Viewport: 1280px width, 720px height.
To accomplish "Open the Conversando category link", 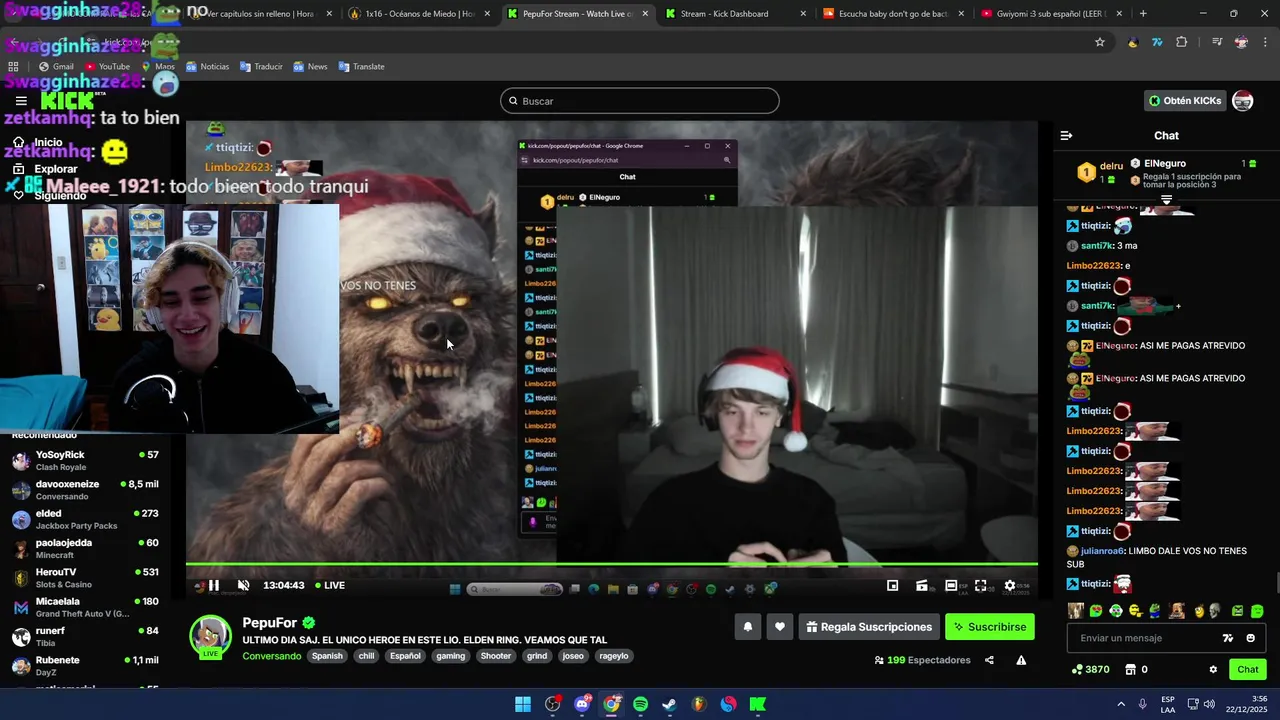I will pyautogui.click(x=272, y=656).
